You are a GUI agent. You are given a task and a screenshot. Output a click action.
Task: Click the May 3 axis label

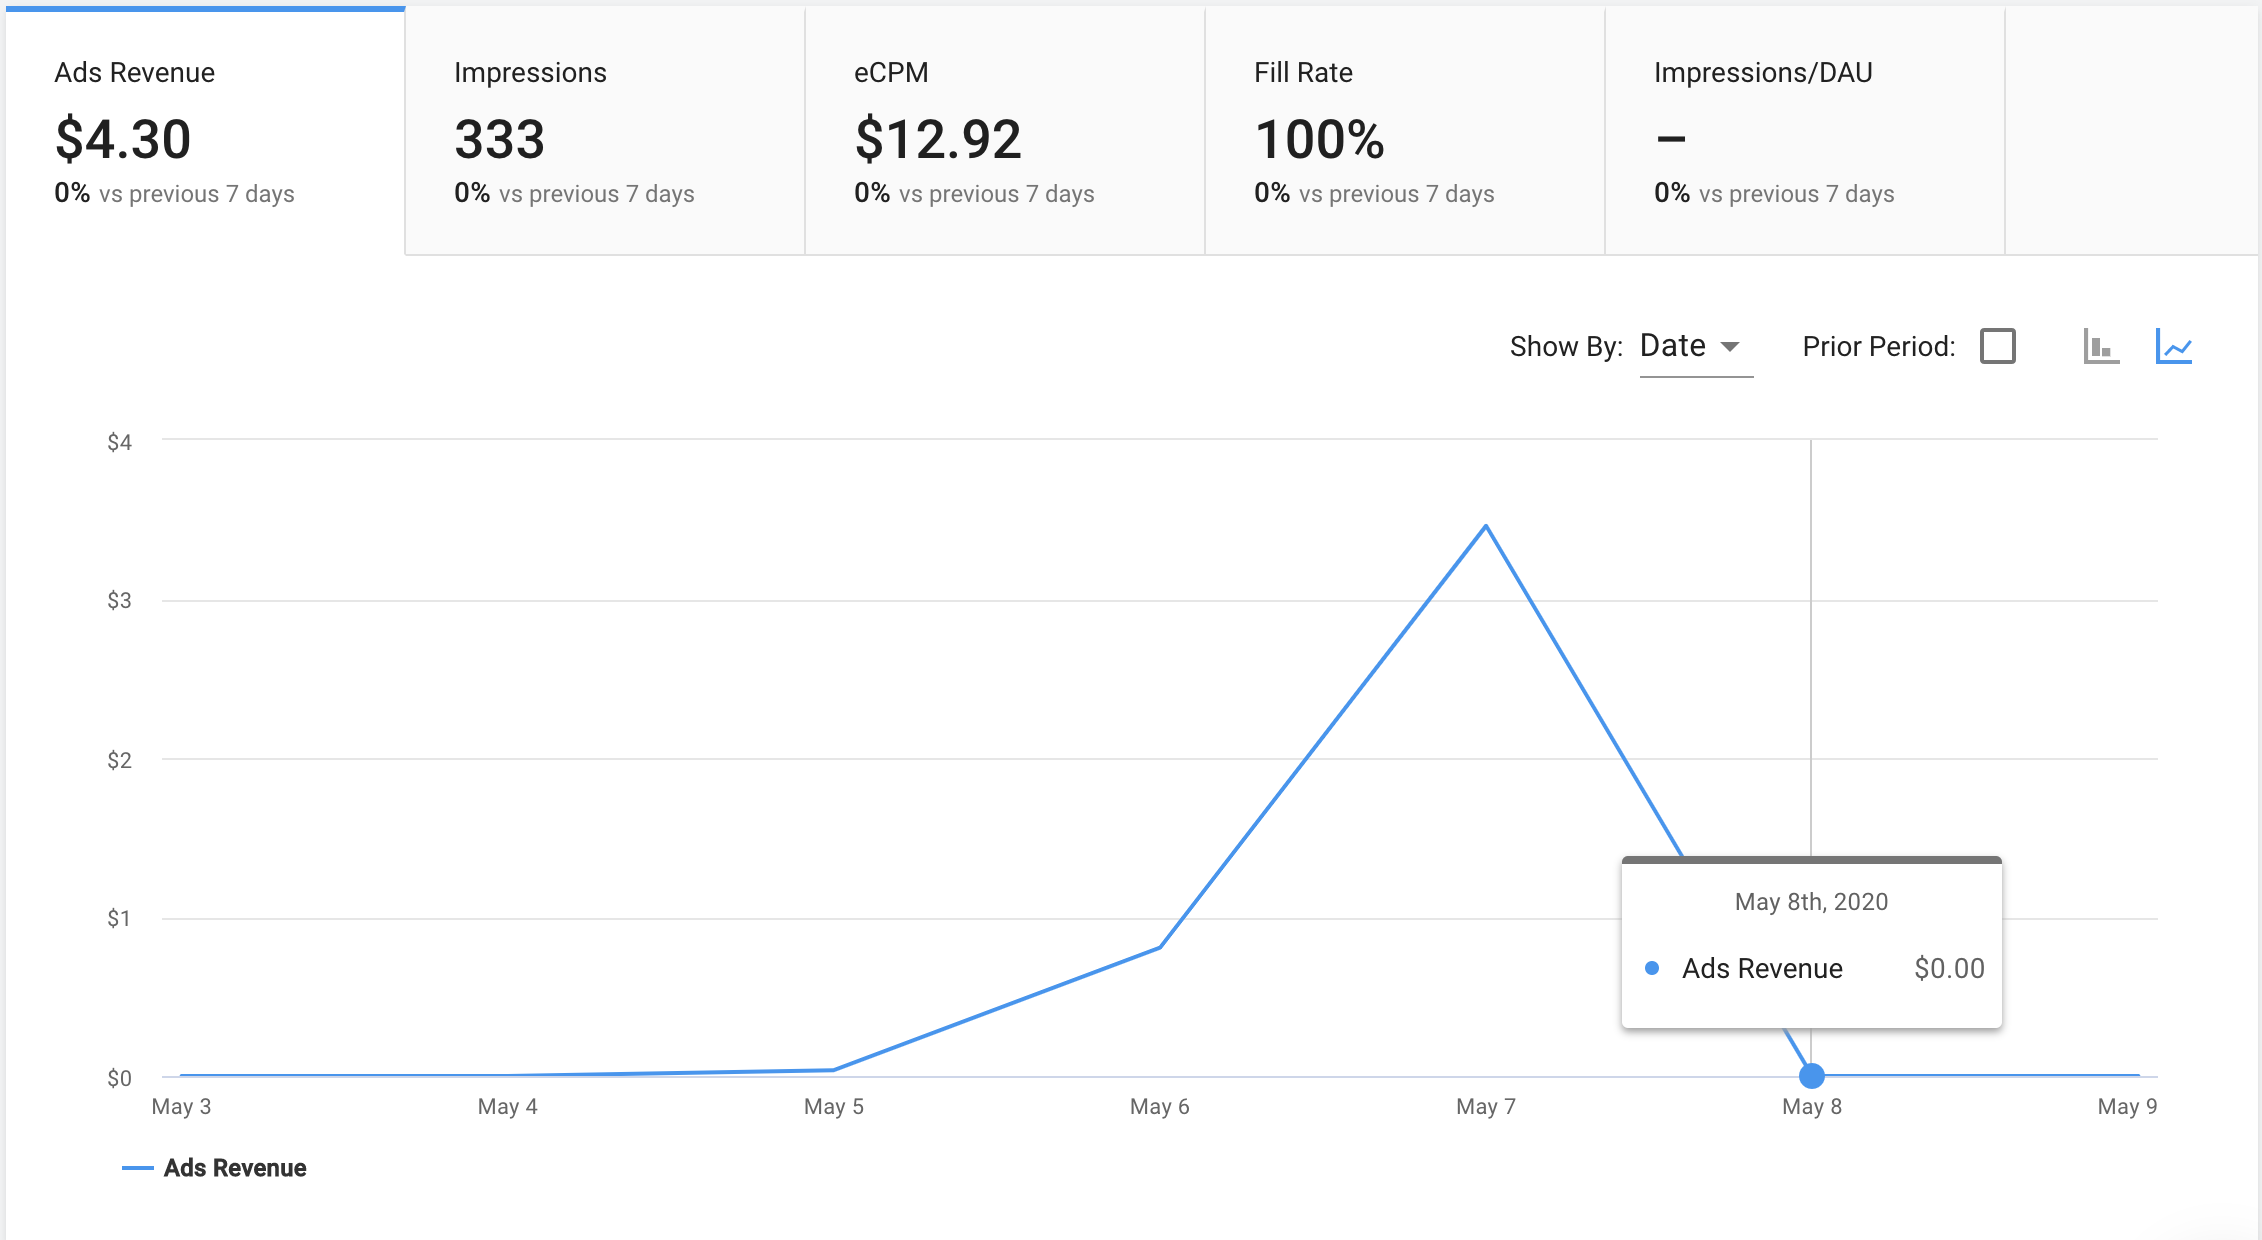(181, 1106)
